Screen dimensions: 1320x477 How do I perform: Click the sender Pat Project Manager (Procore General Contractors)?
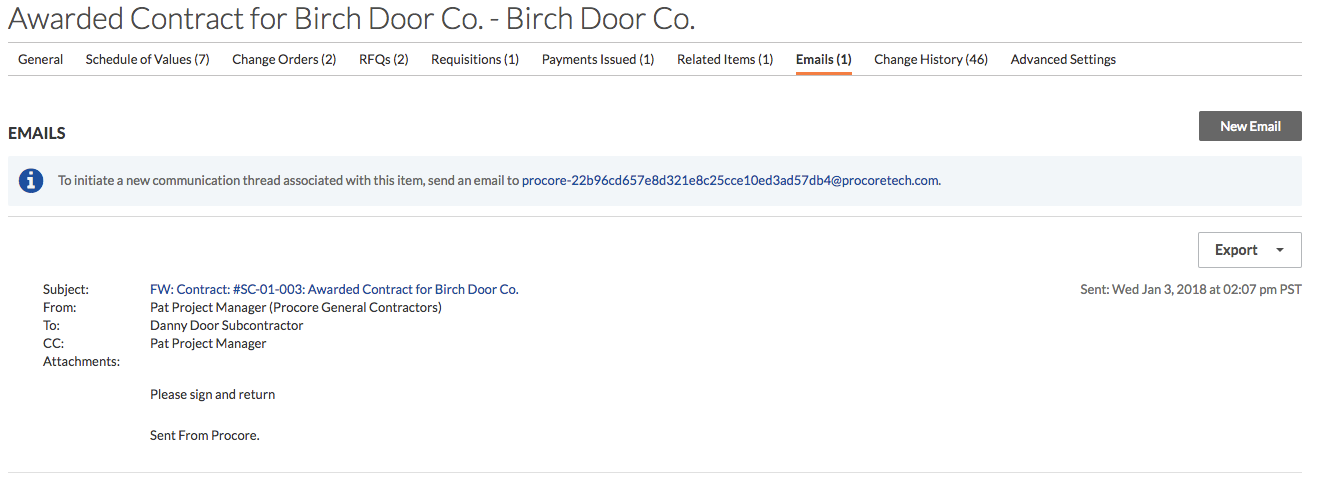[296, 307]
